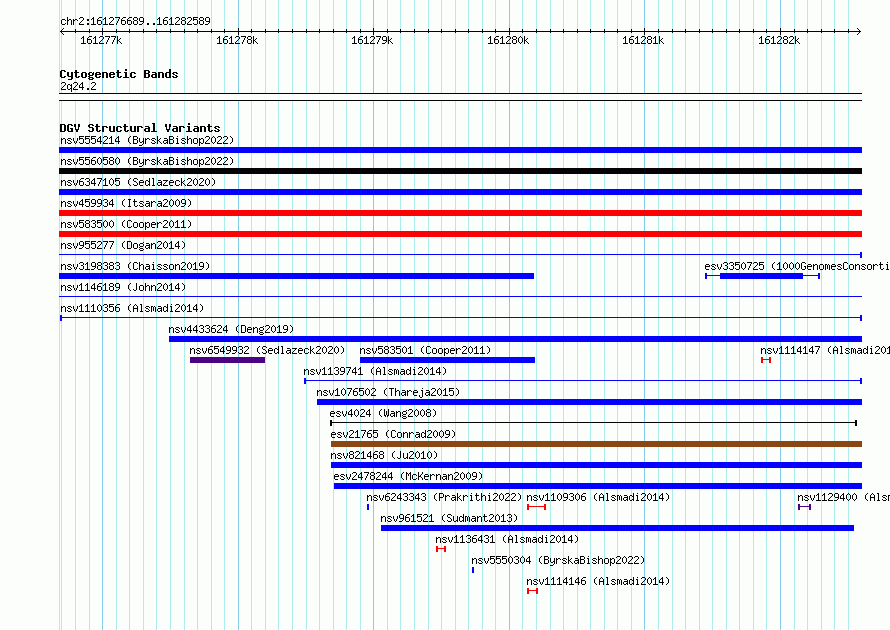Click the nsv6243343 (Prakrithi2022) text label
This screenshot has width=890, height=630.
tap(444, 497)
